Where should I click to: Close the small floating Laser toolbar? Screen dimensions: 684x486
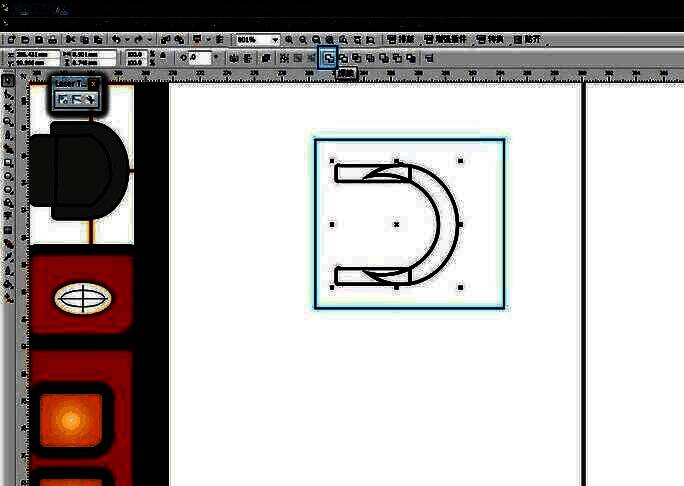point(94,84)
